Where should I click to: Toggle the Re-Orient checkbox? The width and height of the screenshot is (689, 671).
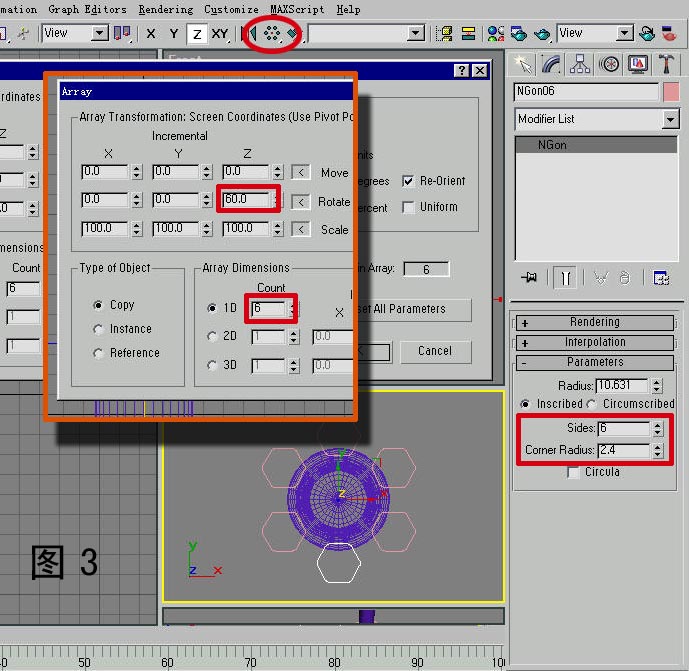click(408, 181)
